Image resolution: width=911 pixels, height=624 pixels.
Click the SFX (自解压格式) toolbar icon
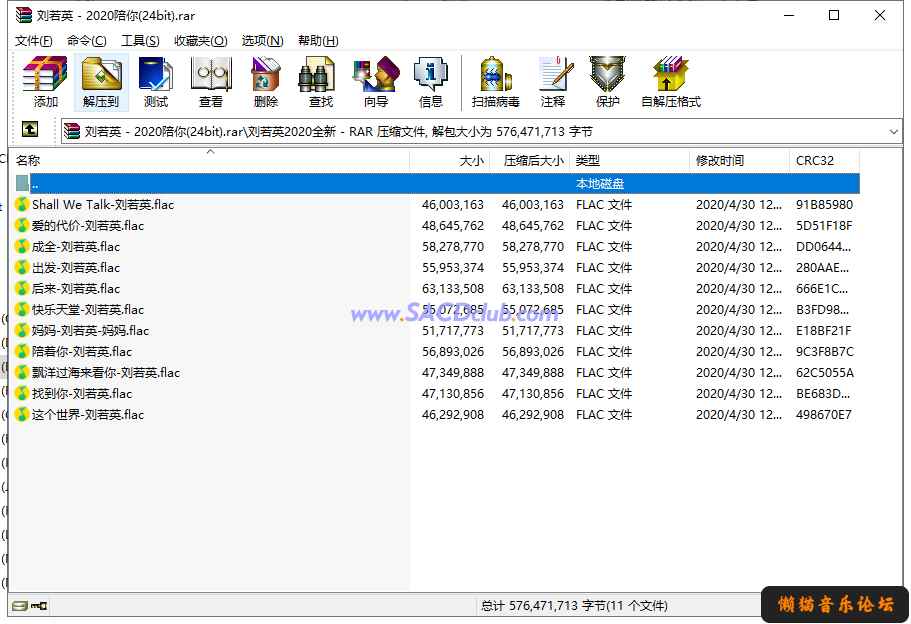pos(670,82)
